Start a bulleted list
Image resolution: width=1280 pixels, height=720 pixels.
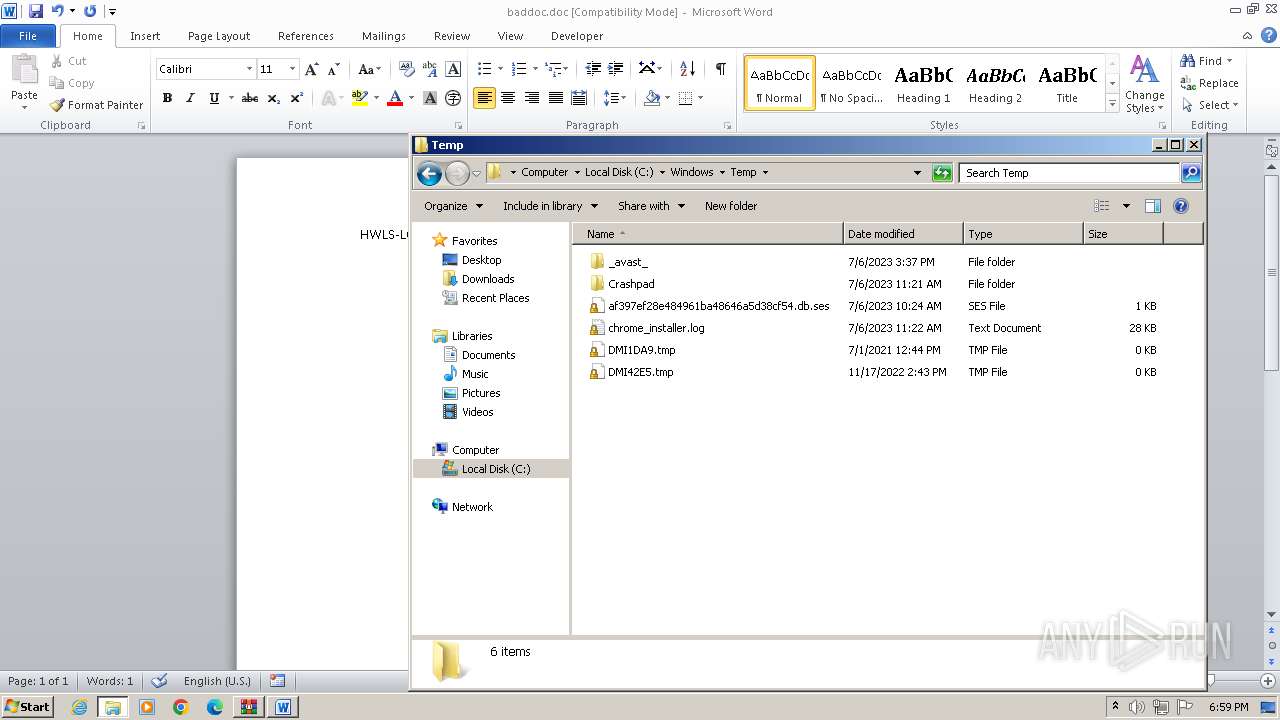pyautogui.click(x=484, y=69)
